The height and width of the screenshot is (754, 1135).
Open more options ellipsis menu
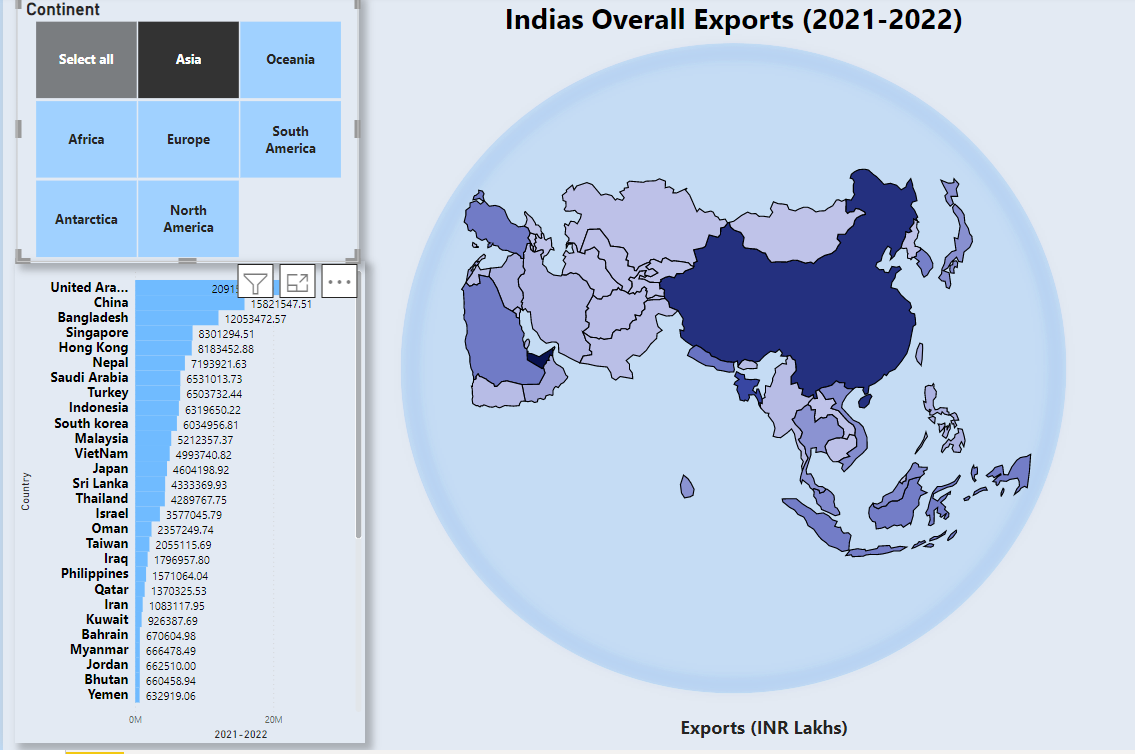pyautogui.click(x=340, y=282)
